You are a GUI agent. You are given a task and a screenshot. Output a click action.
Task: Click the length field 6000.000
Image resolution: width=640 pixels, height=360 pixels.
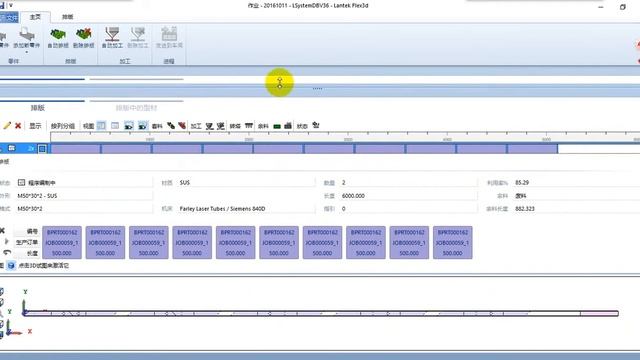(408, 196)
